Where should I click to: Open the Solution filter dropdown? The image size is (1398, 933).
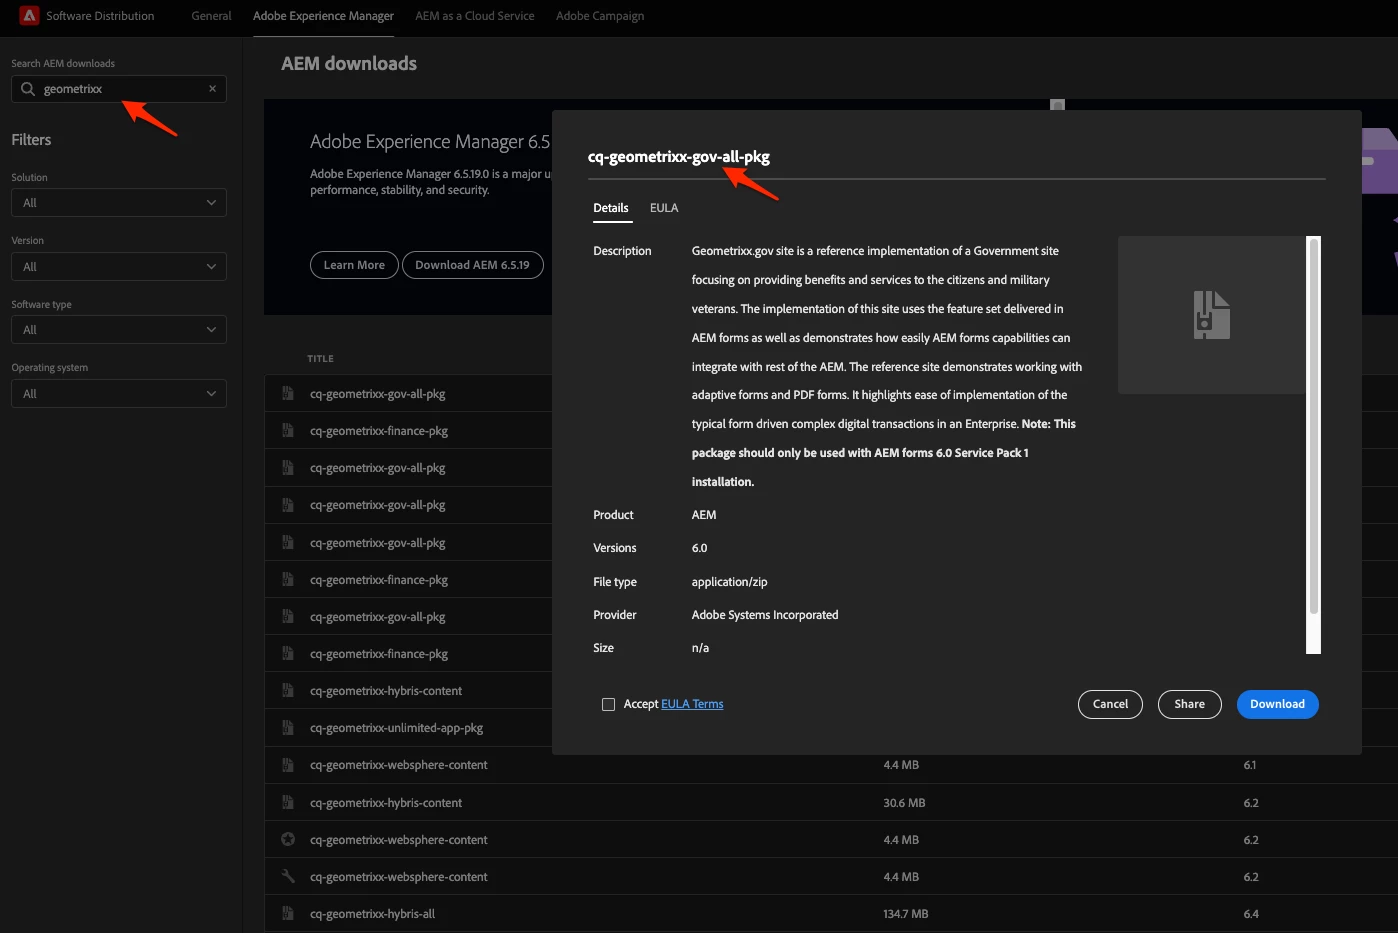(x=119, y=203)
